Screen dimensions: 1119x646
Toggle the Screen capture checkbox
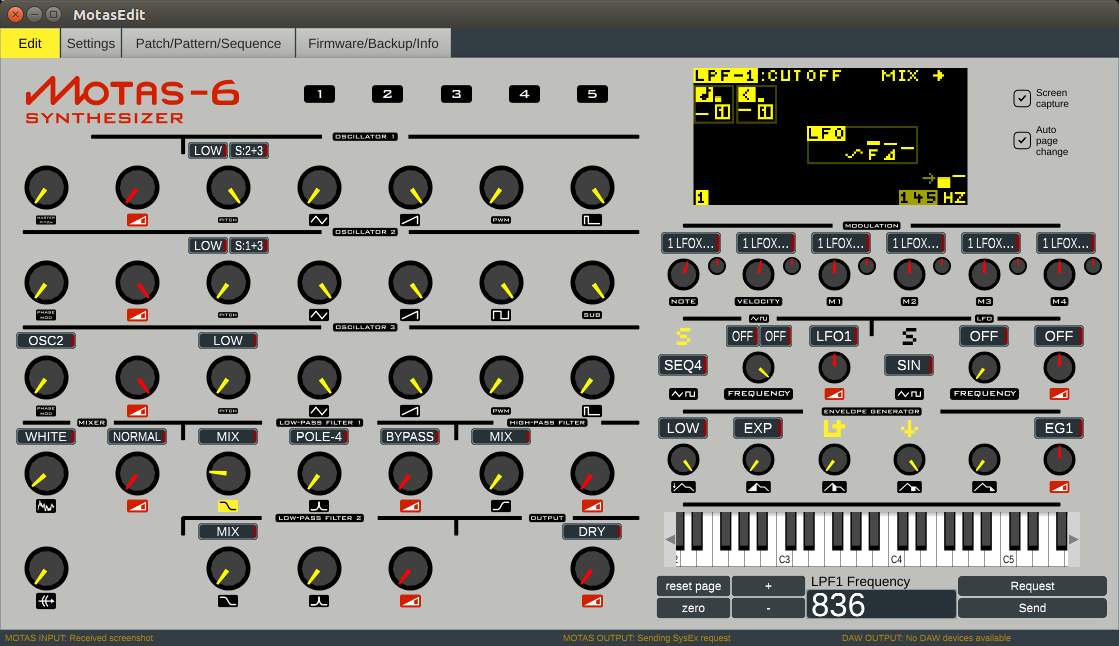pyautogui.click(x=1021, y=99)
